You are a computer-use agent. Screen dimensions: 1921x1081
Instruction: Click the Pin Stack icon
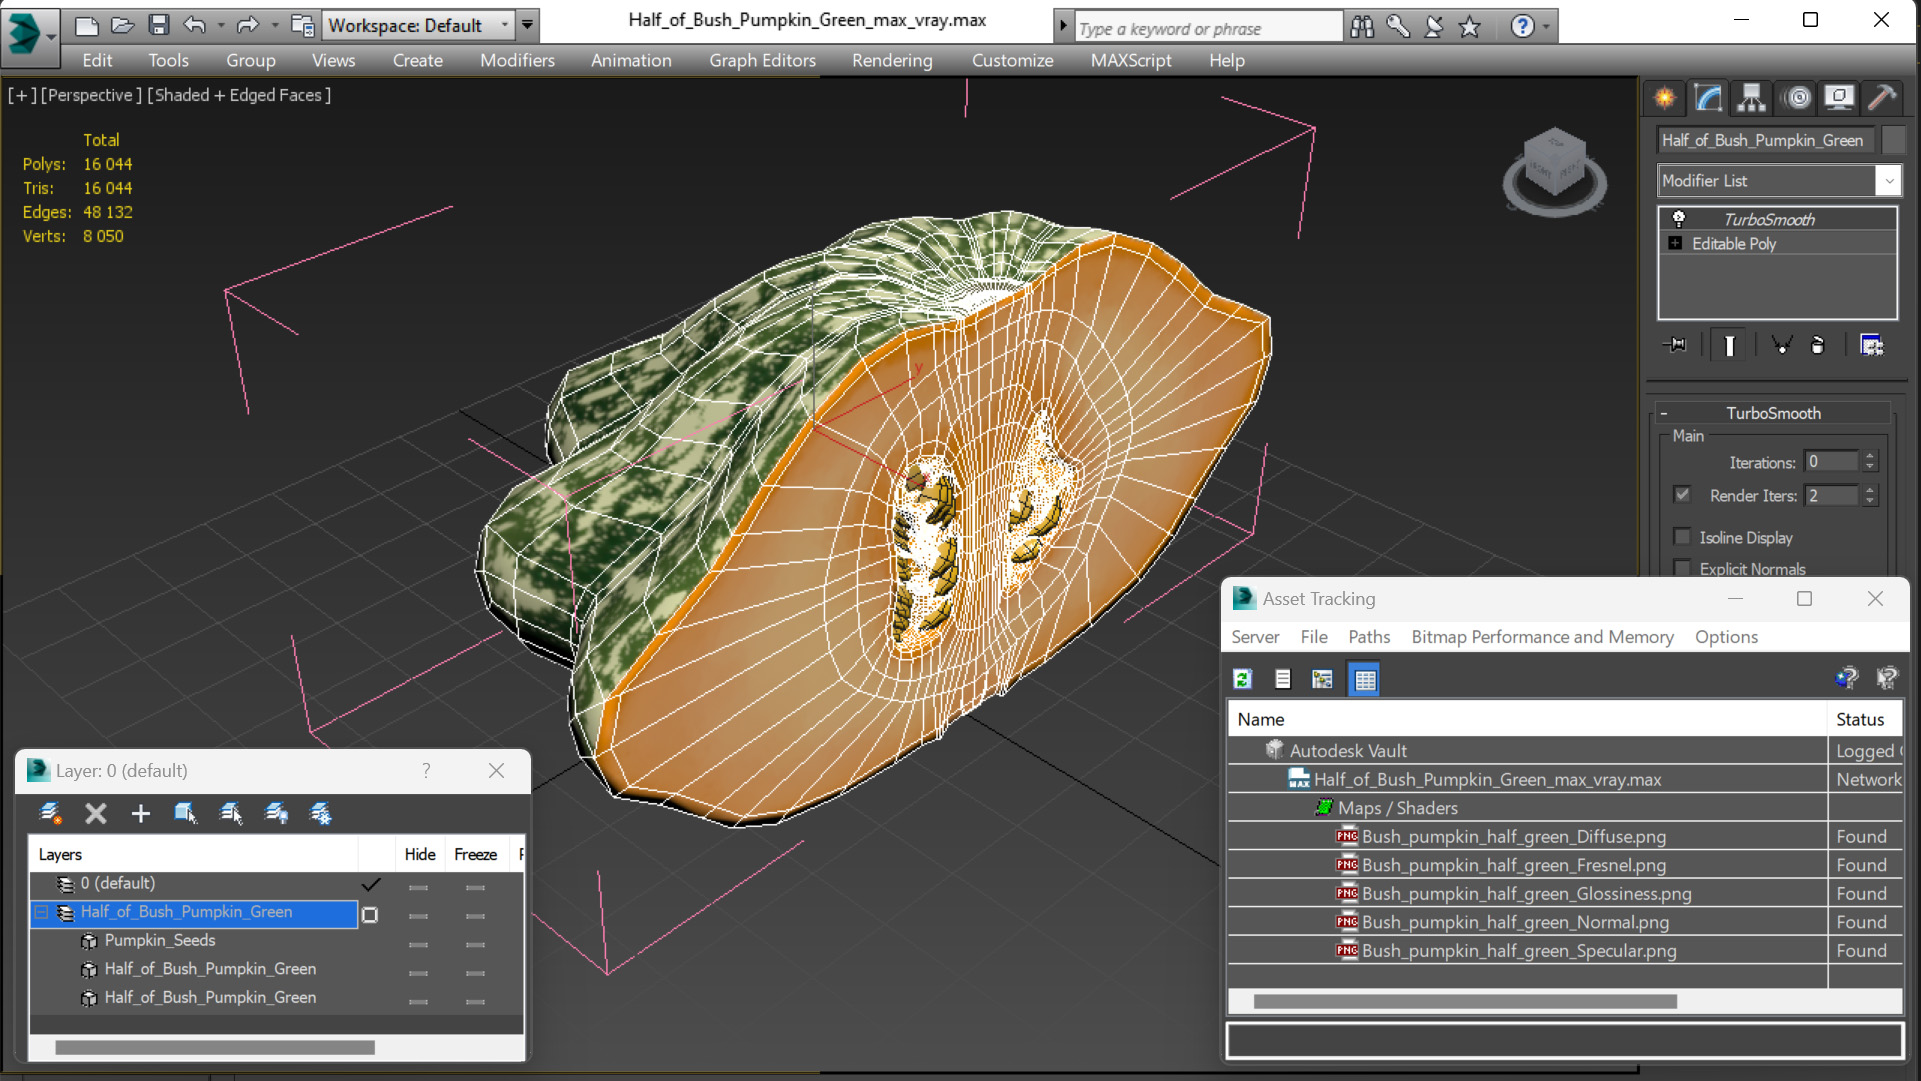click(x=1675, y=345)
